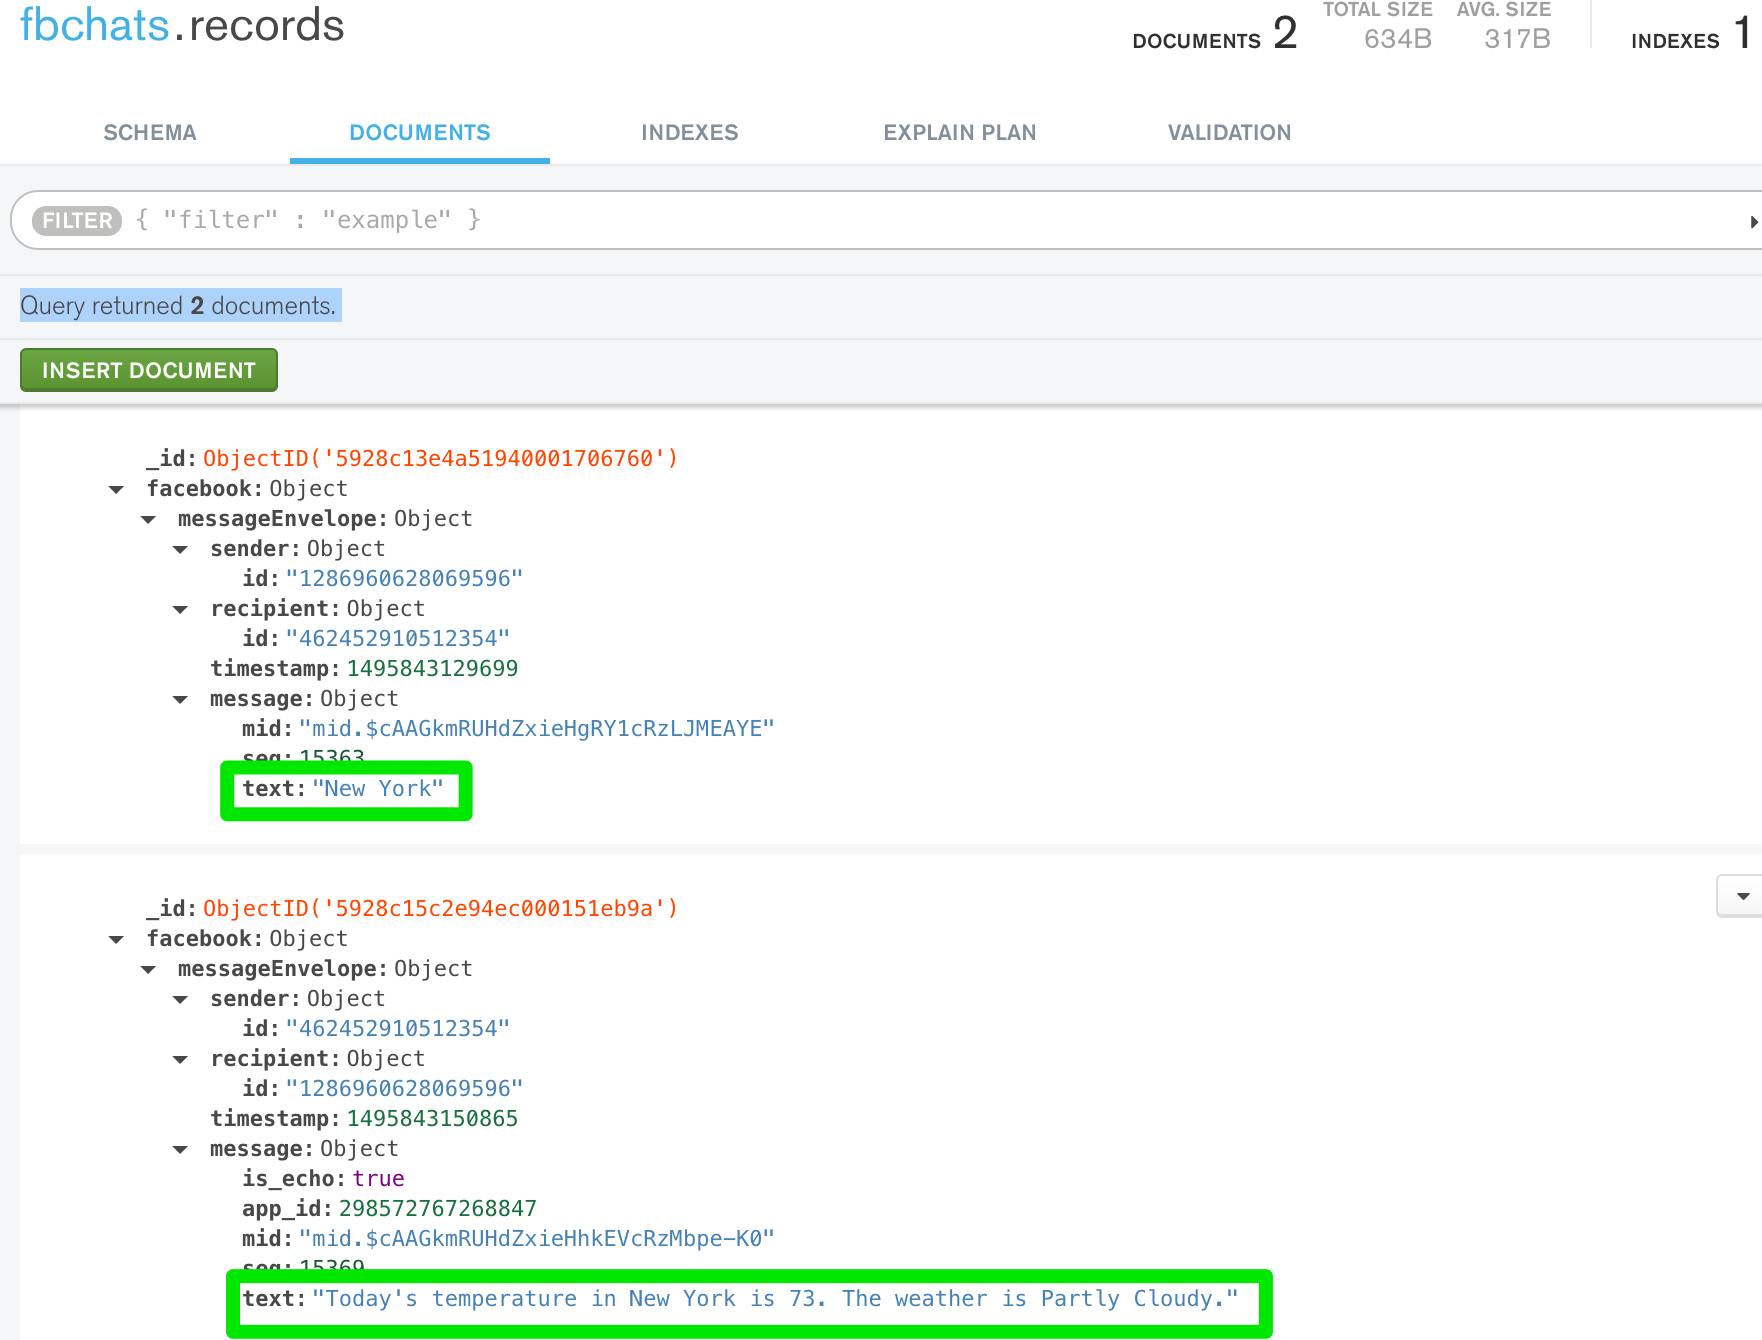1762x1340 pixels.
Task: Collapse sender object with id 1286960628069596
Action: [180, 549]
